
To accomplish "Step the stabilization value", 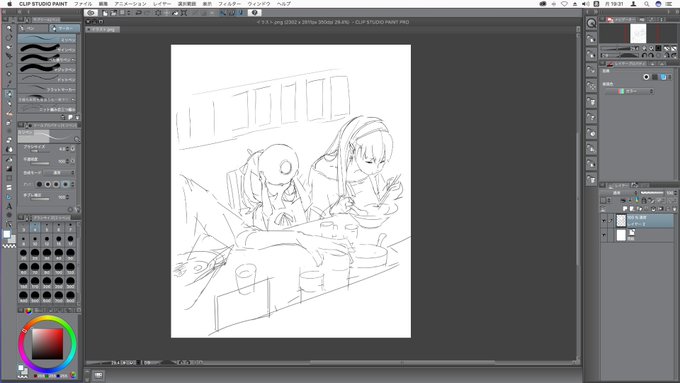I will tap(68, 197).
